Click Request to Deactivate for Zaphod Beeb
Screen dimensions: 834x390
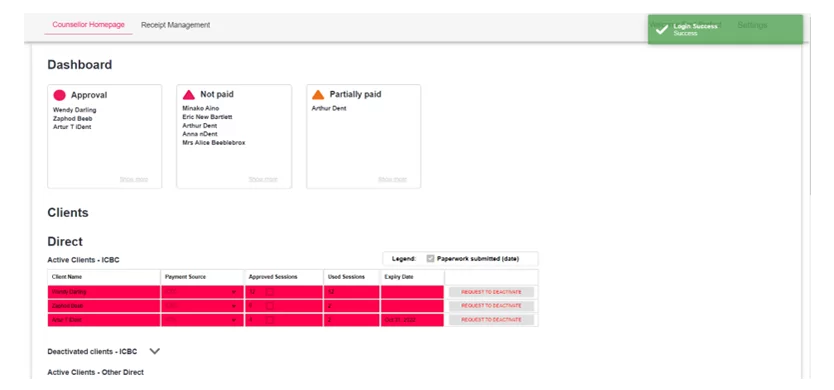[491, 306]
